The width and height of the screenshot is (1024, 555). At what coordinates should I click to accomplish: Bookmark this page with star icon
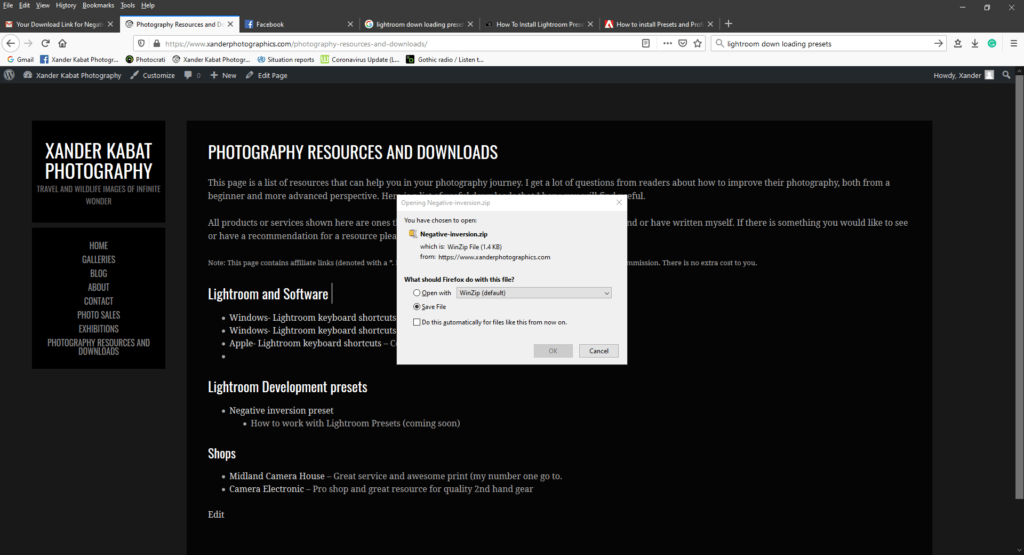pyautogui.click(x=697, y=43)
